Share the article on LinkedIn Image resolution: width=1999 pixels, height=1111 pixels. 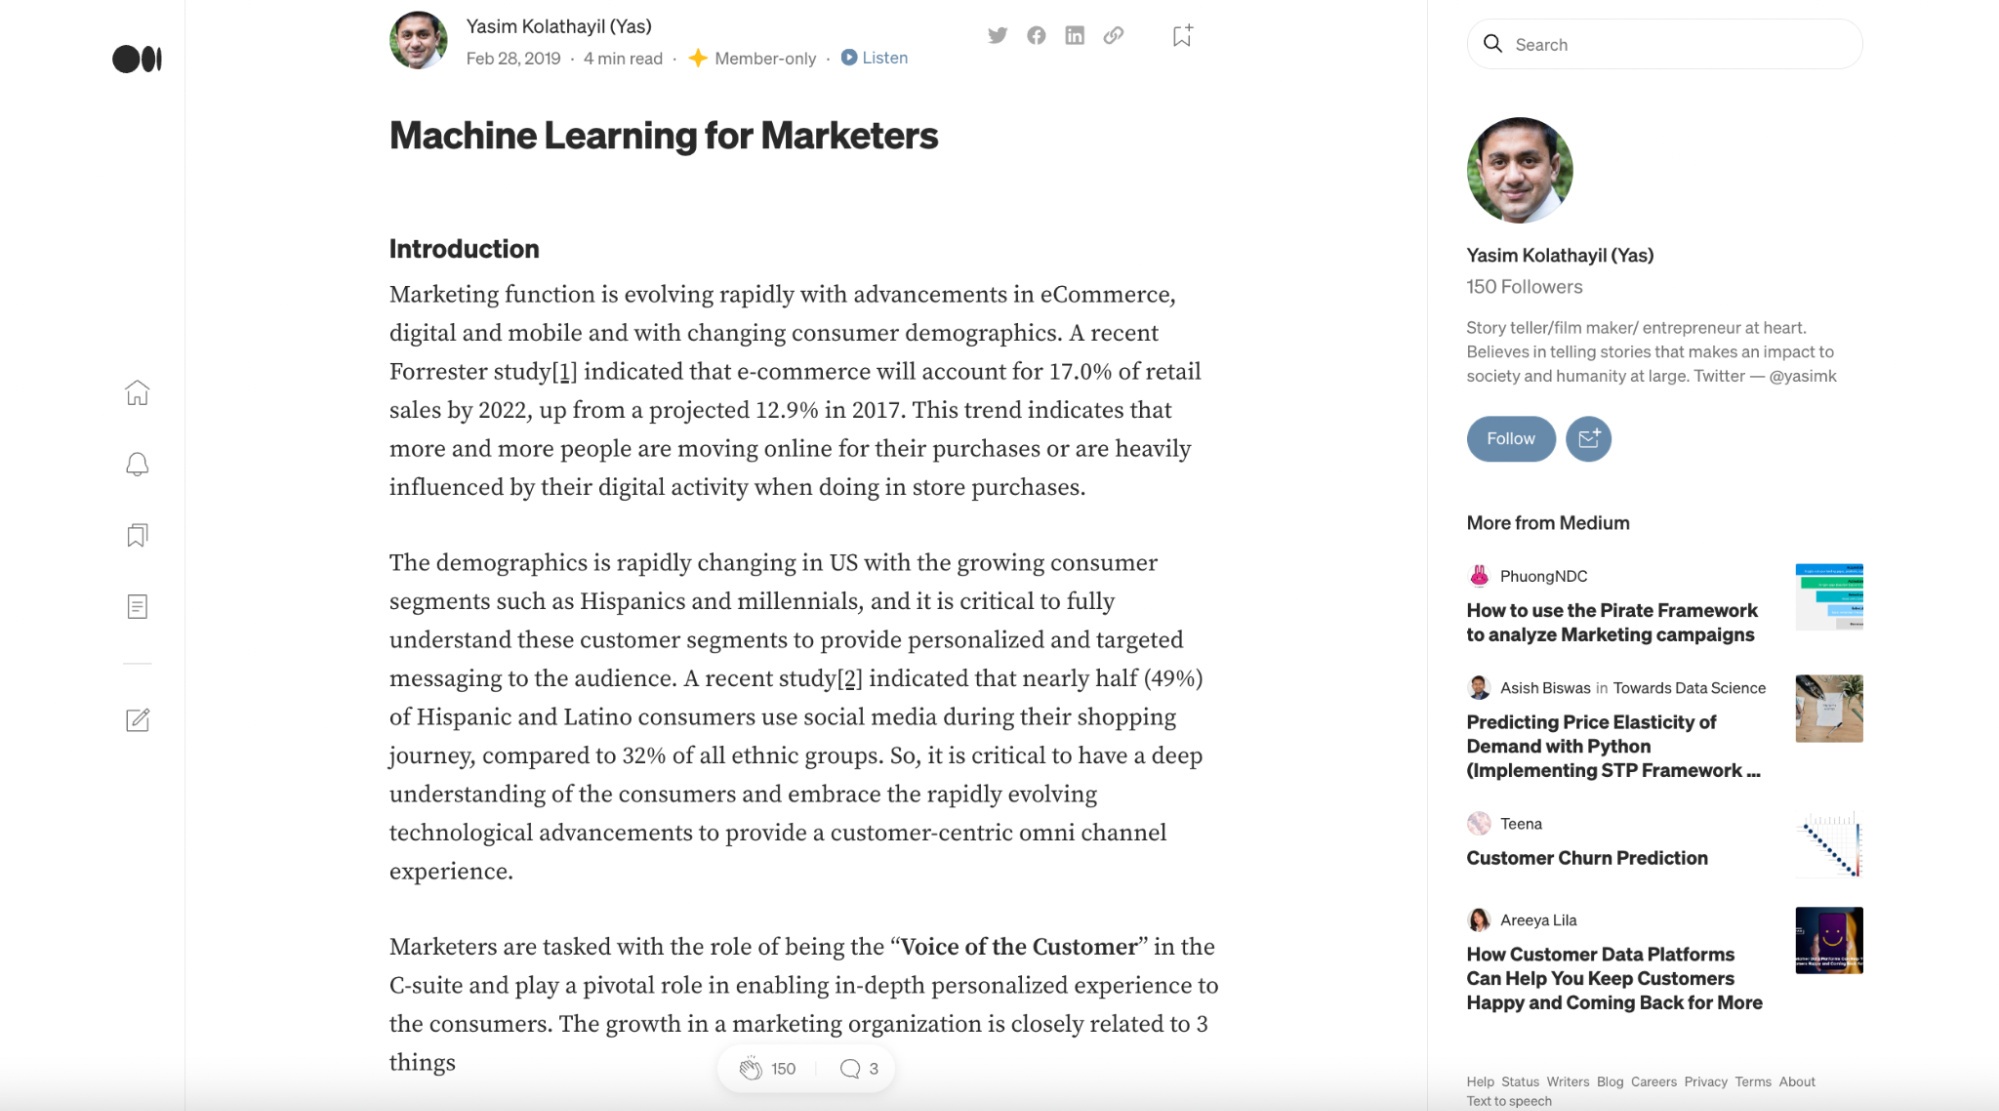(x=1075, y=34)
